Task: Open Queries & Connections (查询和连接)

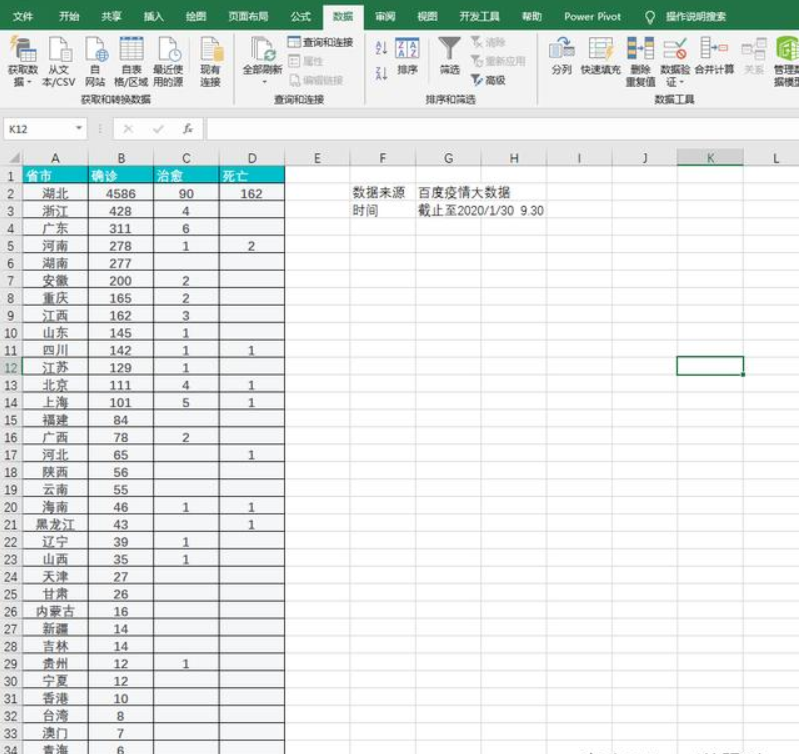Action: [321, 42]
